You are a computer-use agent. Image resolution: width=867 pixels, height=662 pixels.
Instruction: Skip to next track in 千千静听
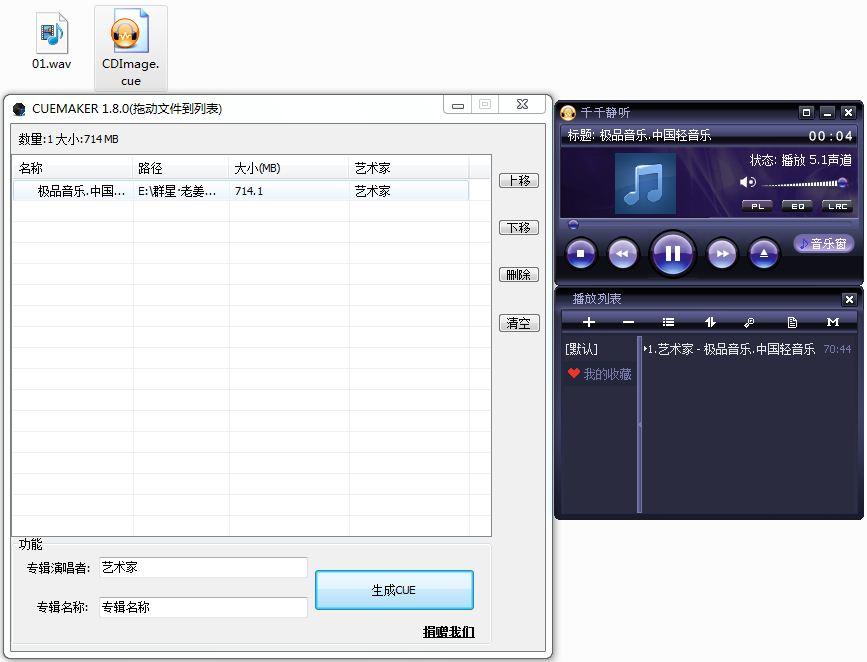click(722, 254)
